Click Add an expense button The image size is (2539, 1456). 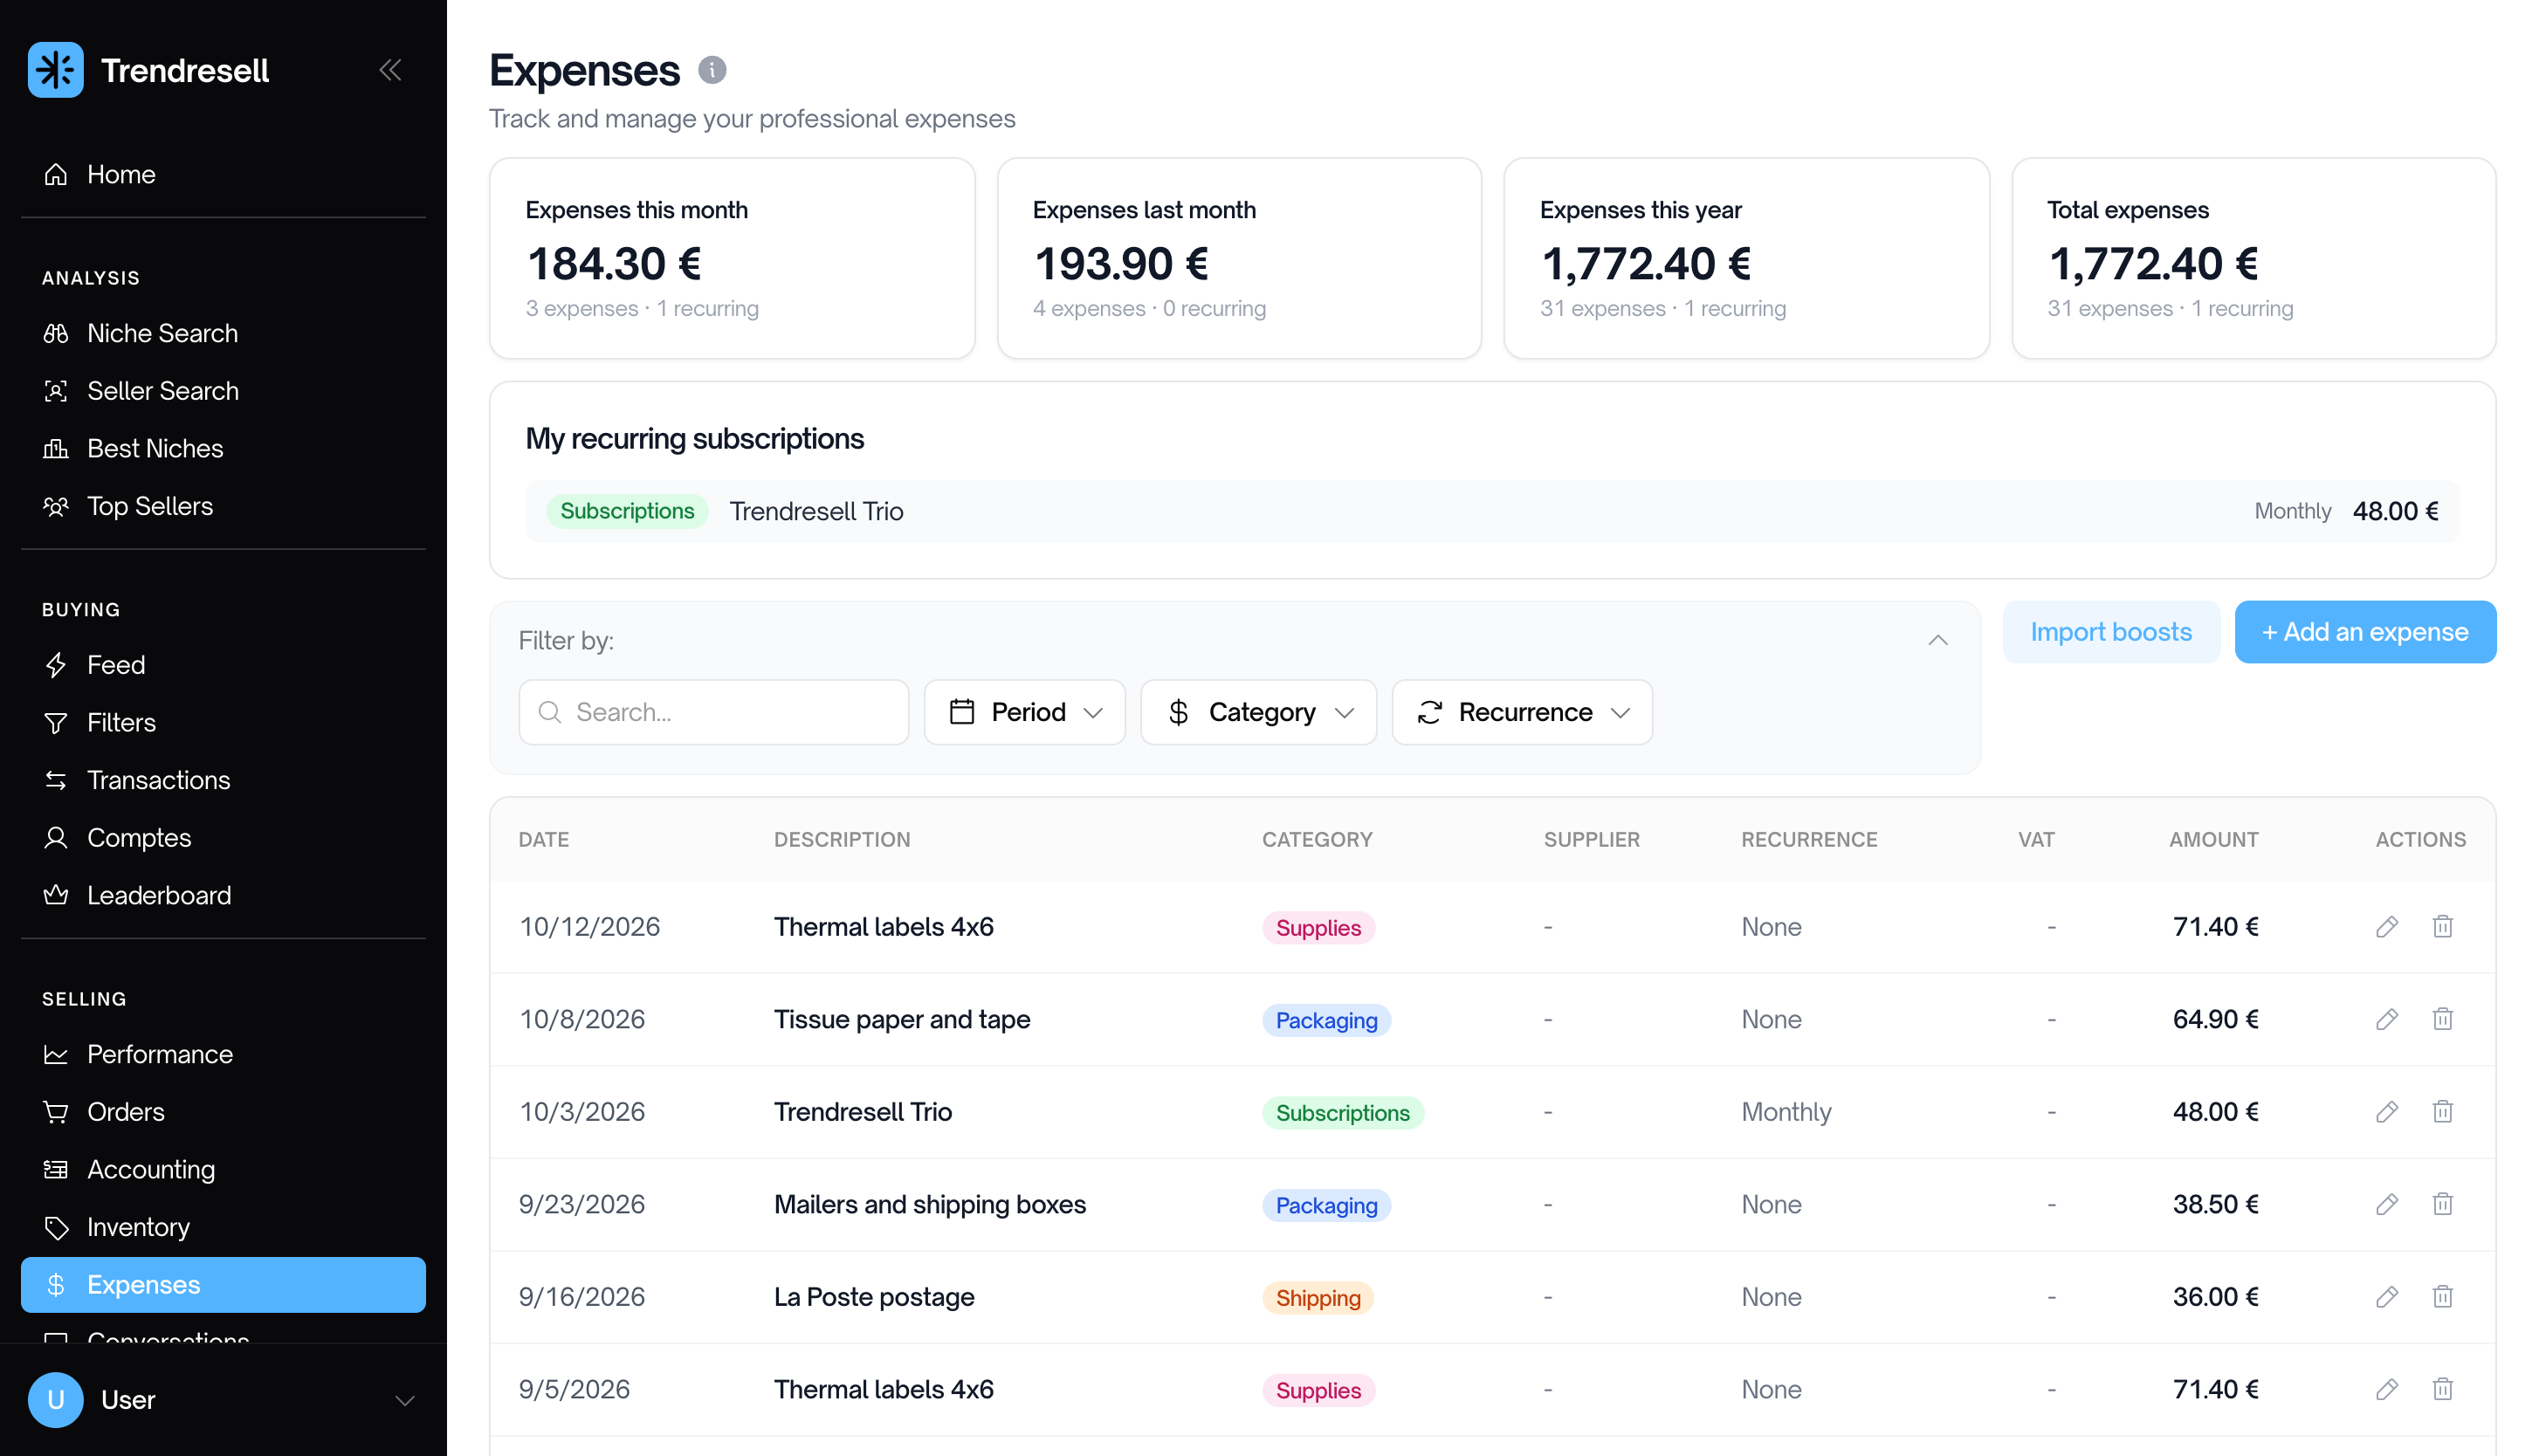[x=2364, y=632]
